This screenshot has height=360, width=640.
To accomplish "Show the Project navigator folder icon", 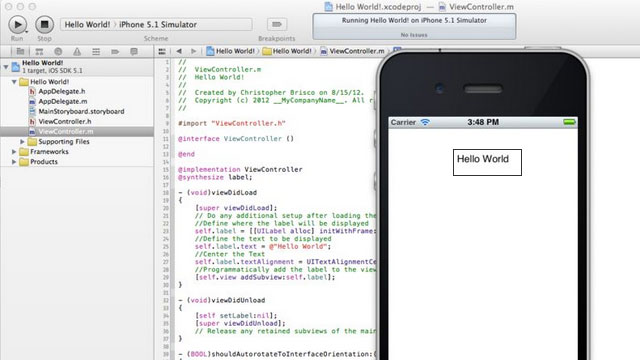I will (x=20, y=51).
